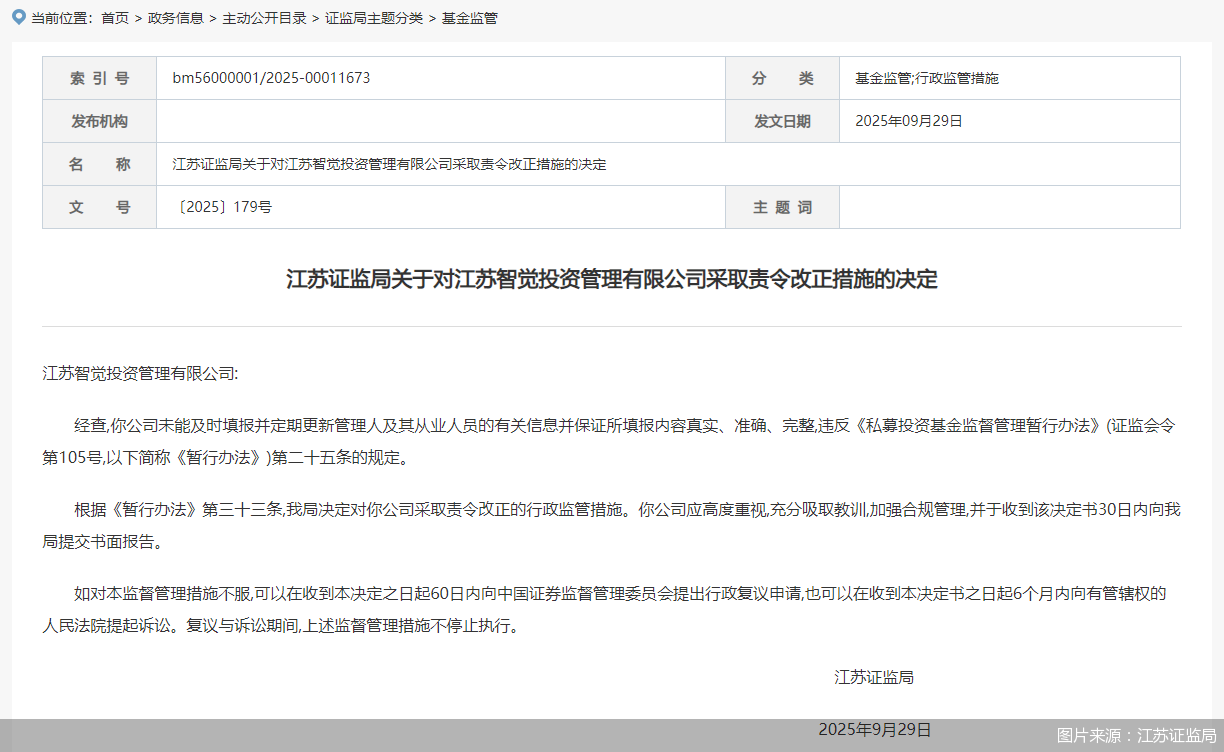
Task: Click the document title 江苏证监局关于对江苏智觉投资管理有限公司采取责令改正措施的决定
Action: tap(612, 281)
